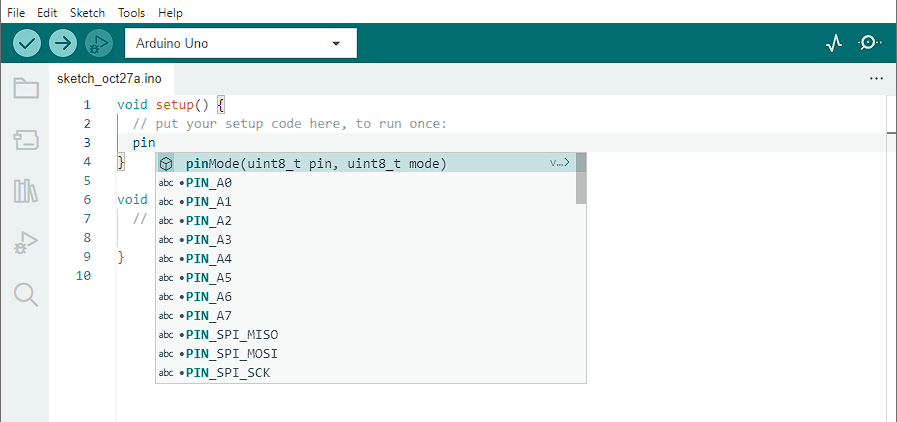The width and height of the screenshot is (897, 422).
Task: Select the pinMode autocomplete suggestion
Action: 366,164
